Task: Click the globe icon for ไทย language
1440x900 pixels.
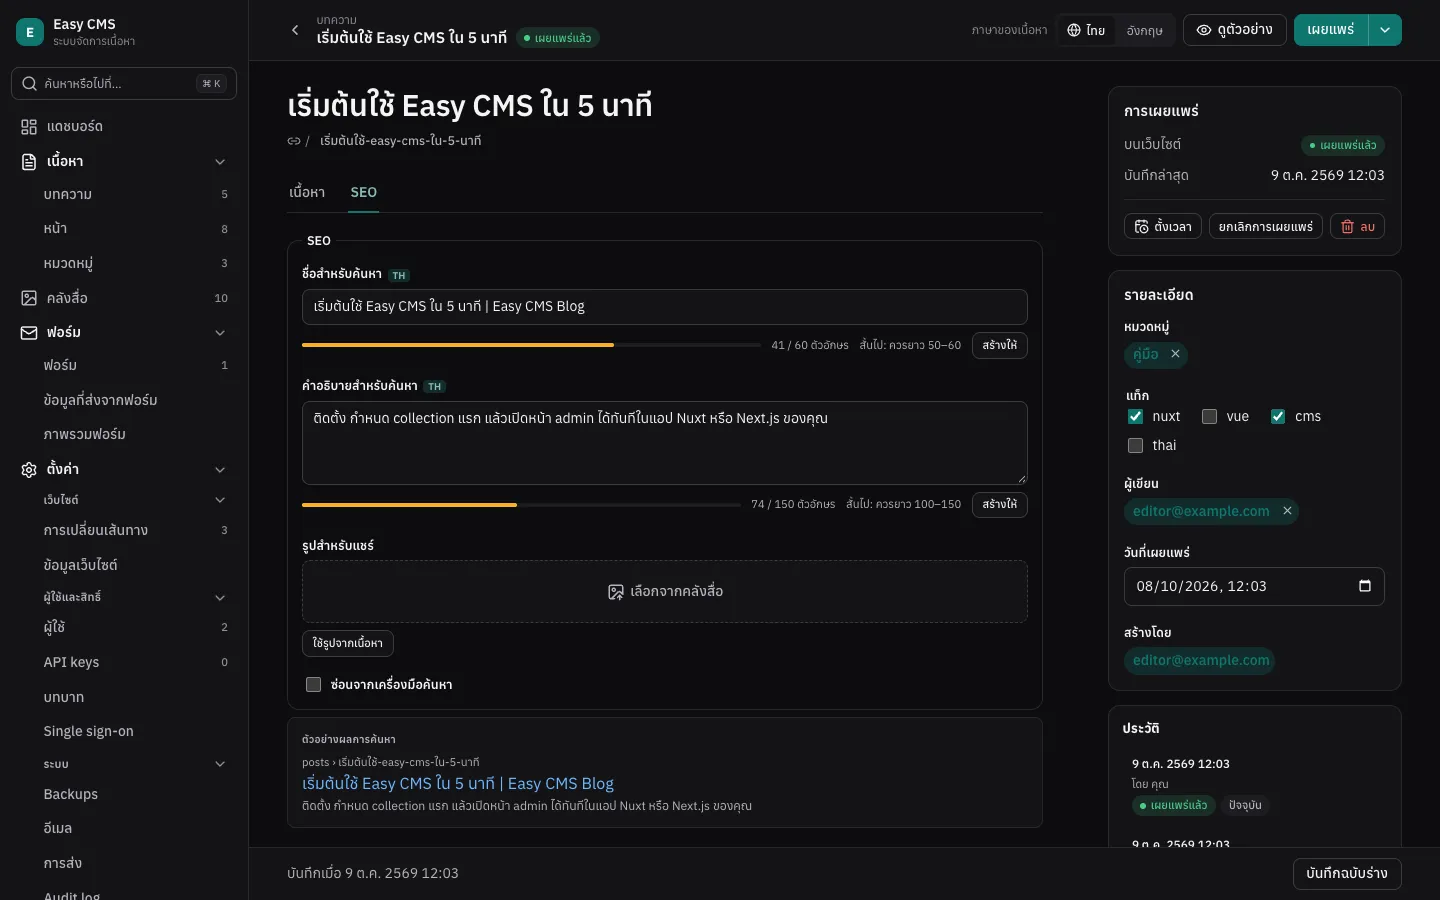Action: pos(1074,30)
